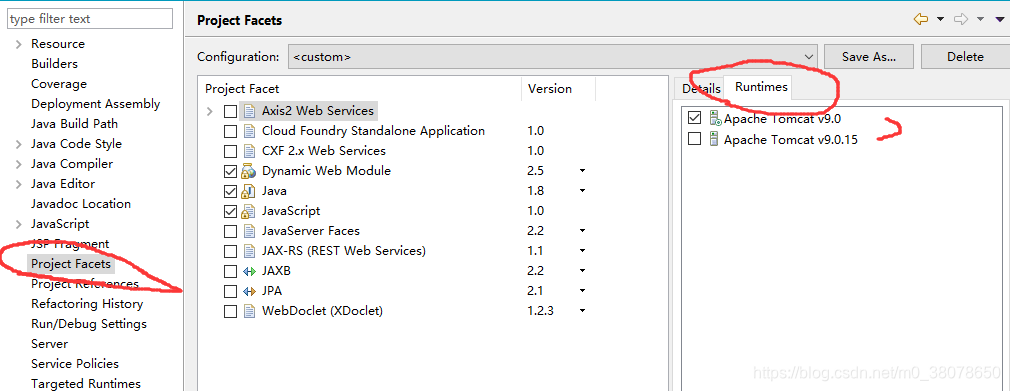Uncheck the Dynamic Web Module facet
Image resolution: width=1010 pixels, height=391 pixels.
pos(230,171)
